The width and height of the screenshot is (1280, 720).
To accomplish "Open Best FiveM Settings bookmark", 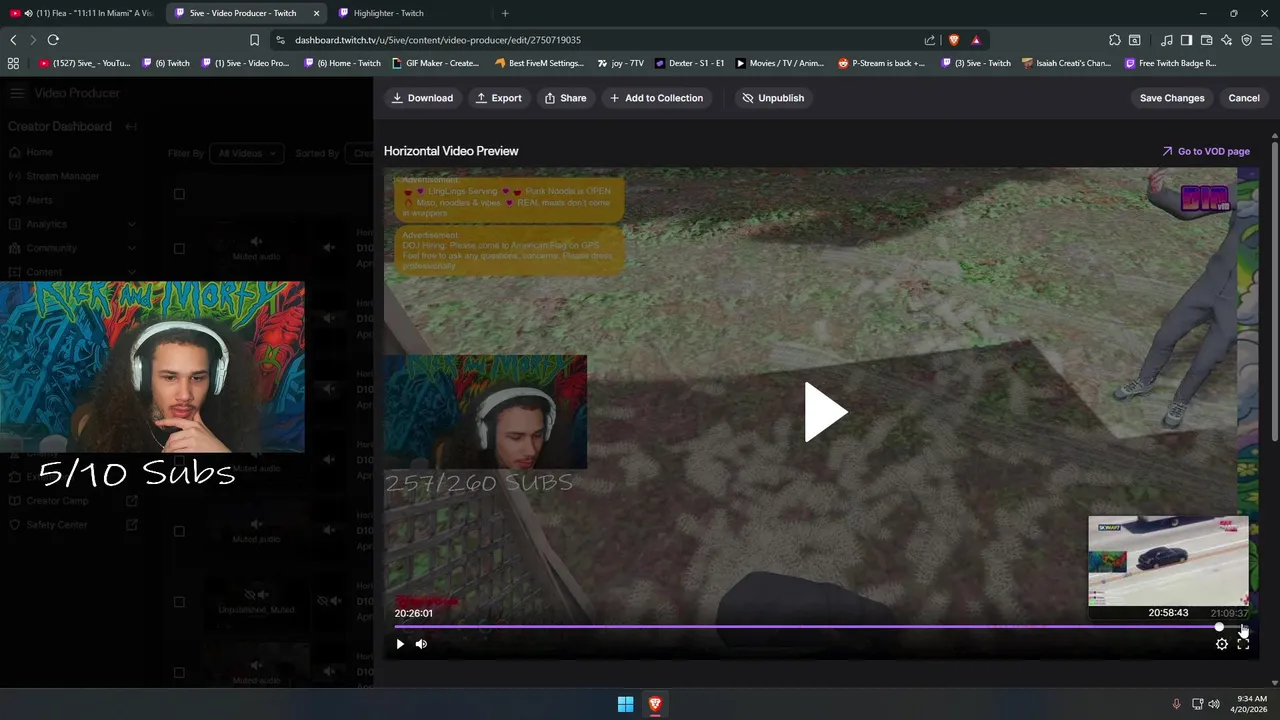I will click(539, 63).
